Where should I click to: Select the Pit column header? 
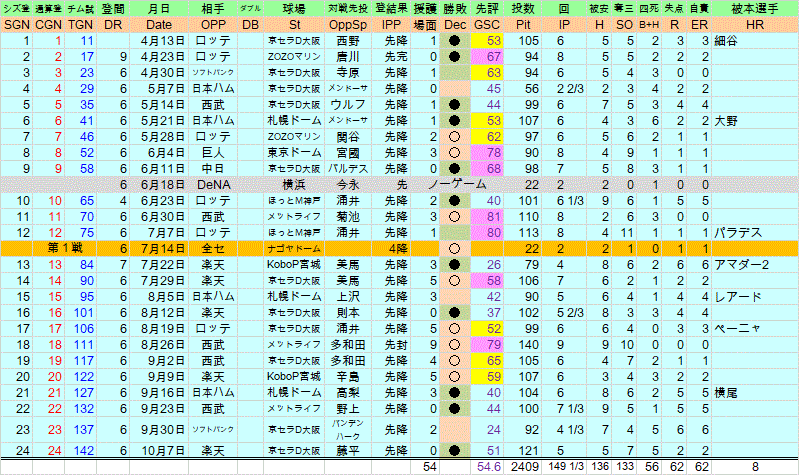523,25
